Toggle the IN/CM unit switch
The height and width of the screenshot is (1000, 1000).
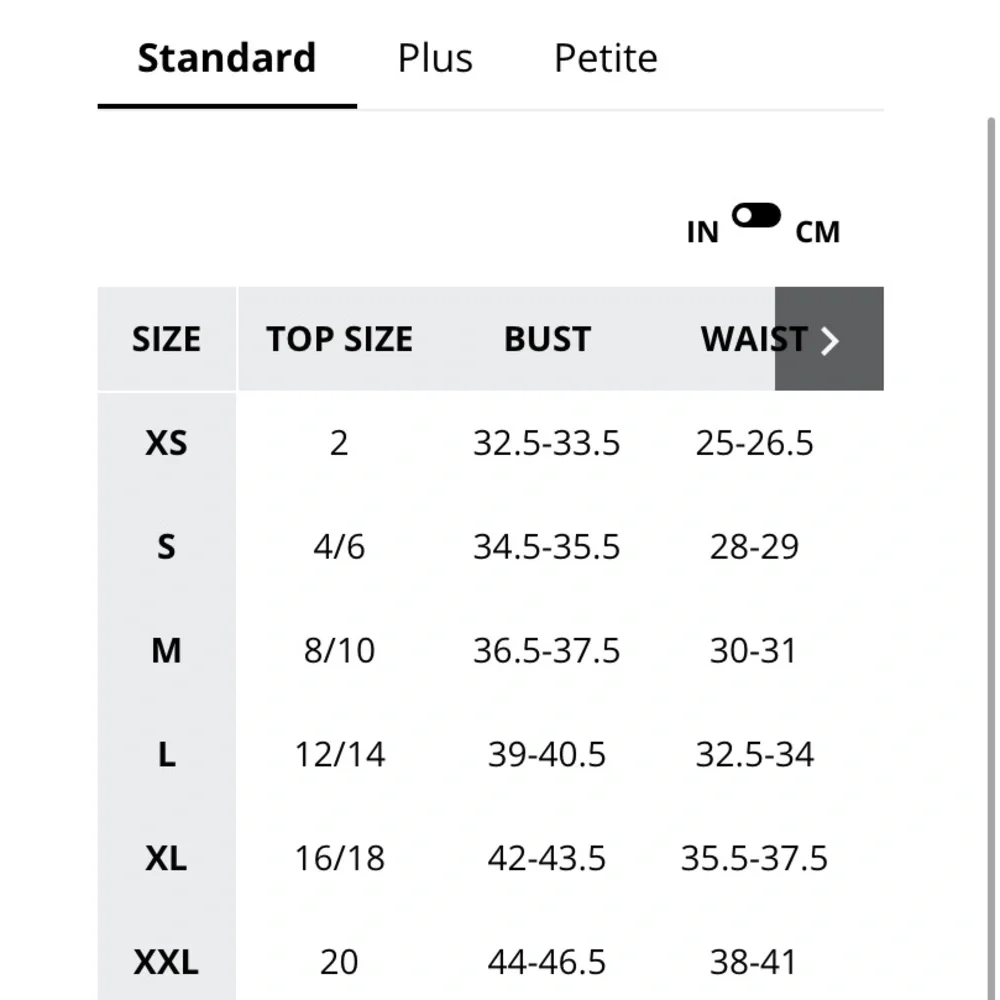pyautogui.click(x=756, y=216)
